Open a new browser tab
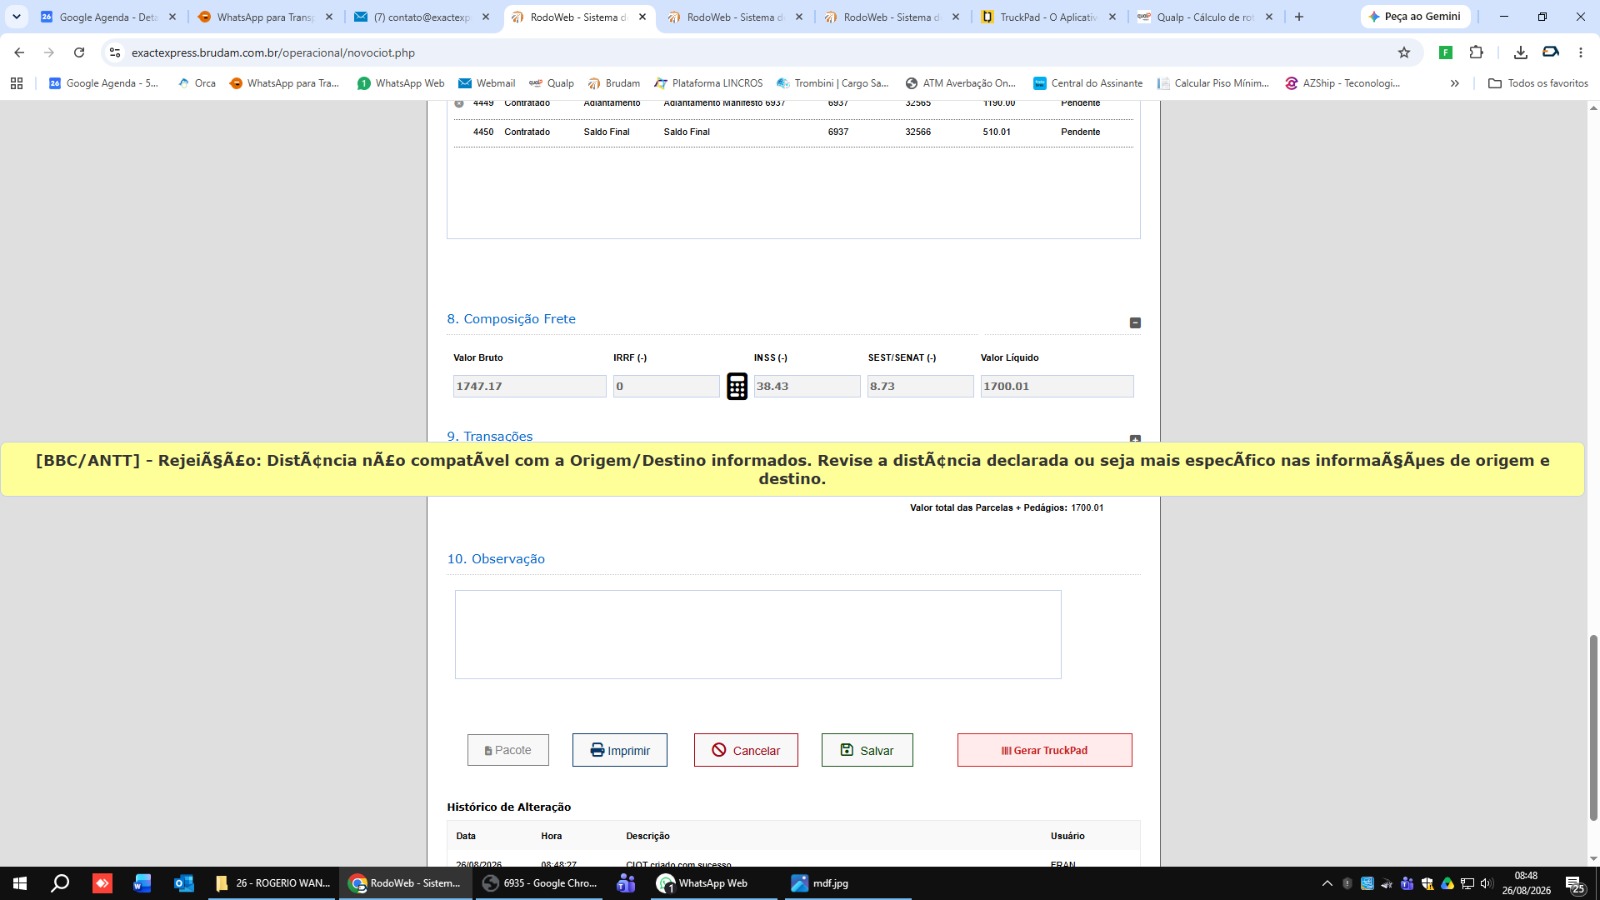Screen dimensions: 1600x900 [x=1299, y=17]
